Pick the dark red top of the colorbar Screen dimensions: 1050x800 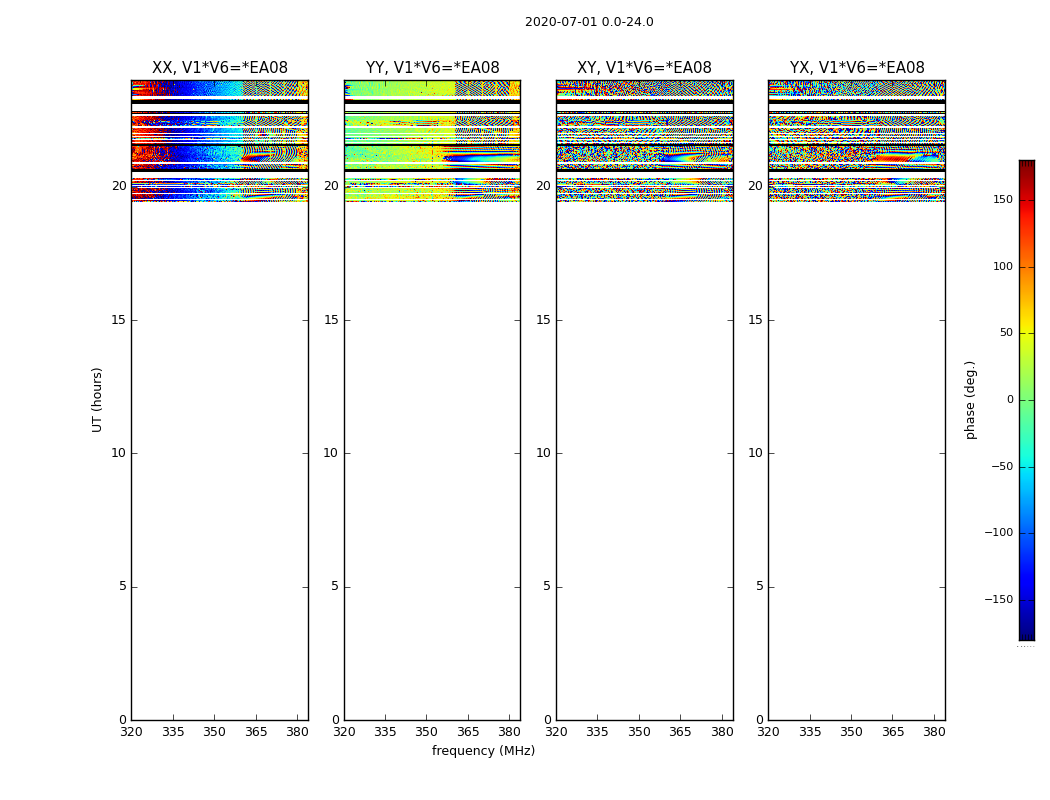click(x=1026, y=166)
